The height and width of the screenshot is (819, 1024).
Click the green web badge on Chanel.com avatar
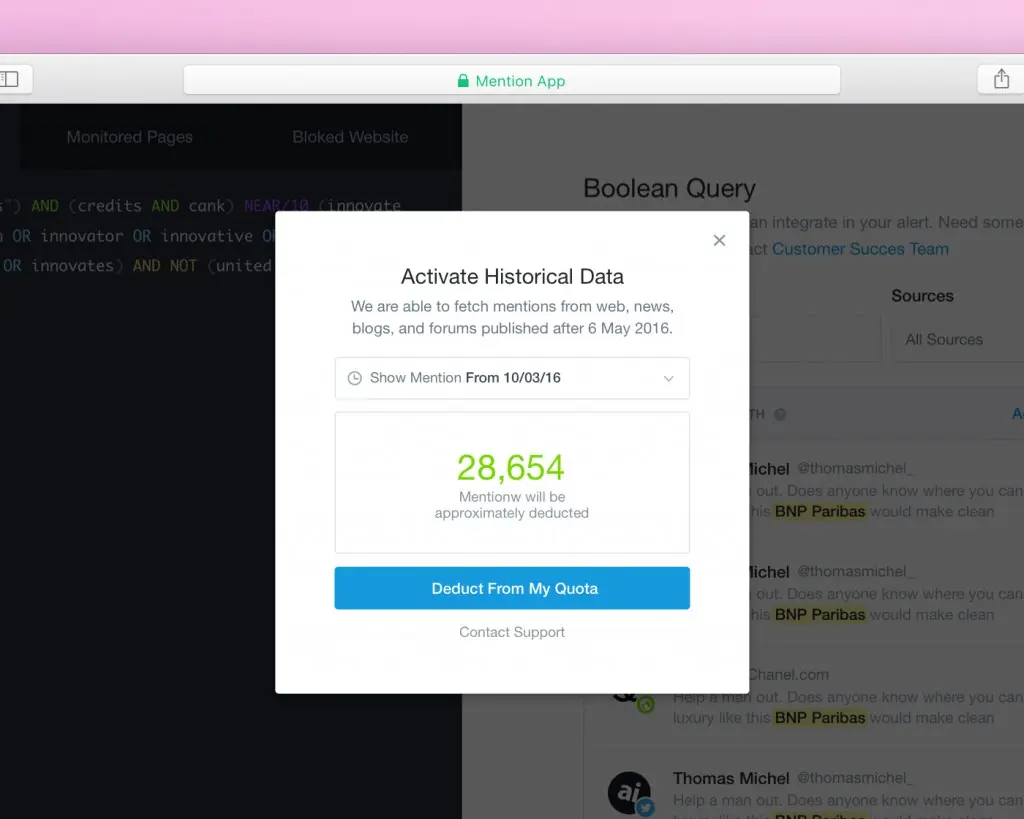[646, 705]
